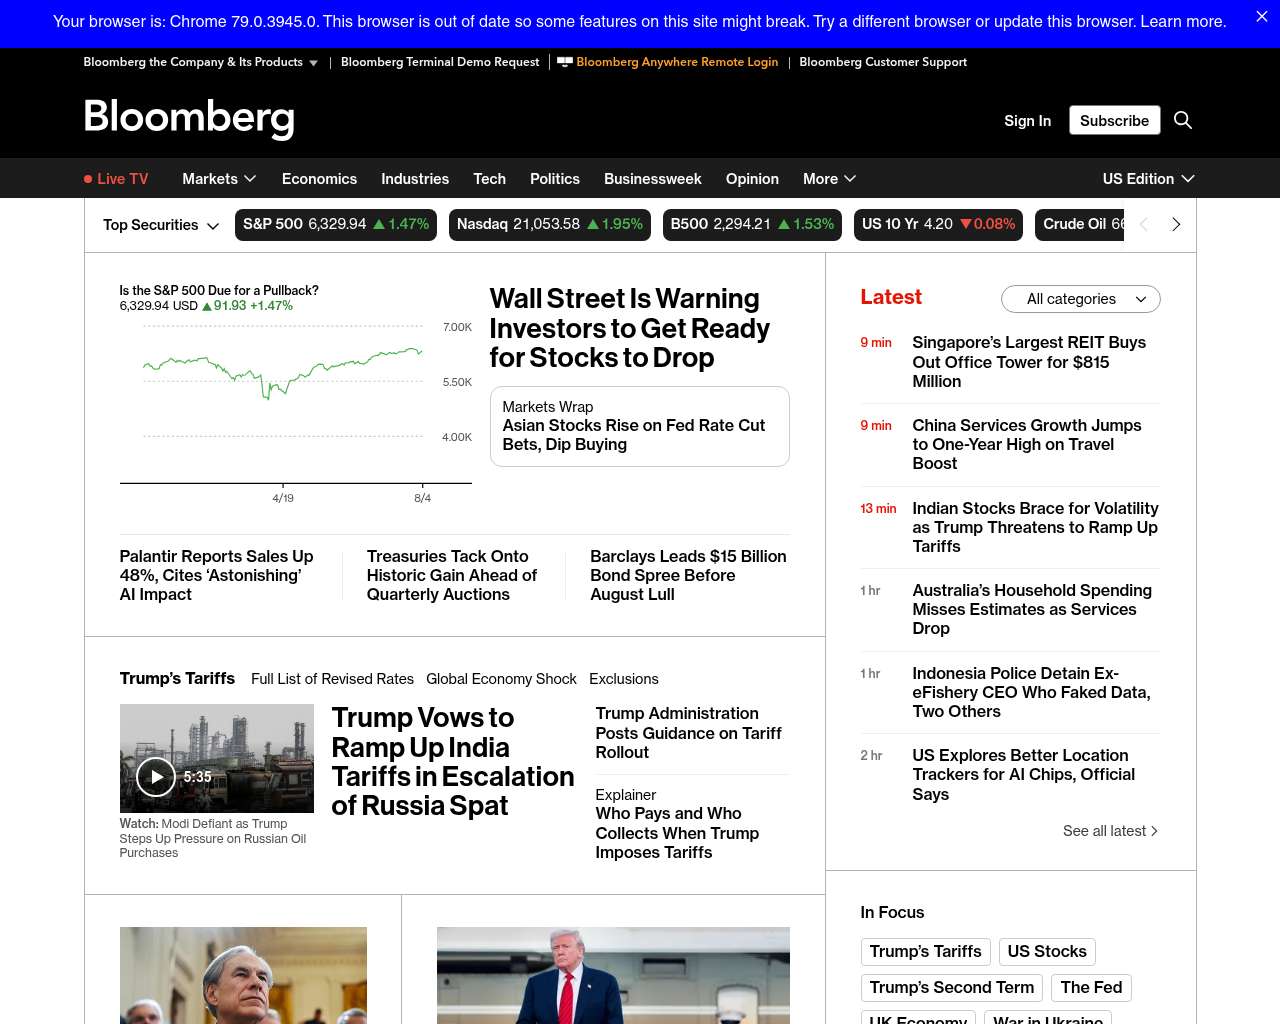
Task: Click the Subscribe button
Action: point(1114,120)
